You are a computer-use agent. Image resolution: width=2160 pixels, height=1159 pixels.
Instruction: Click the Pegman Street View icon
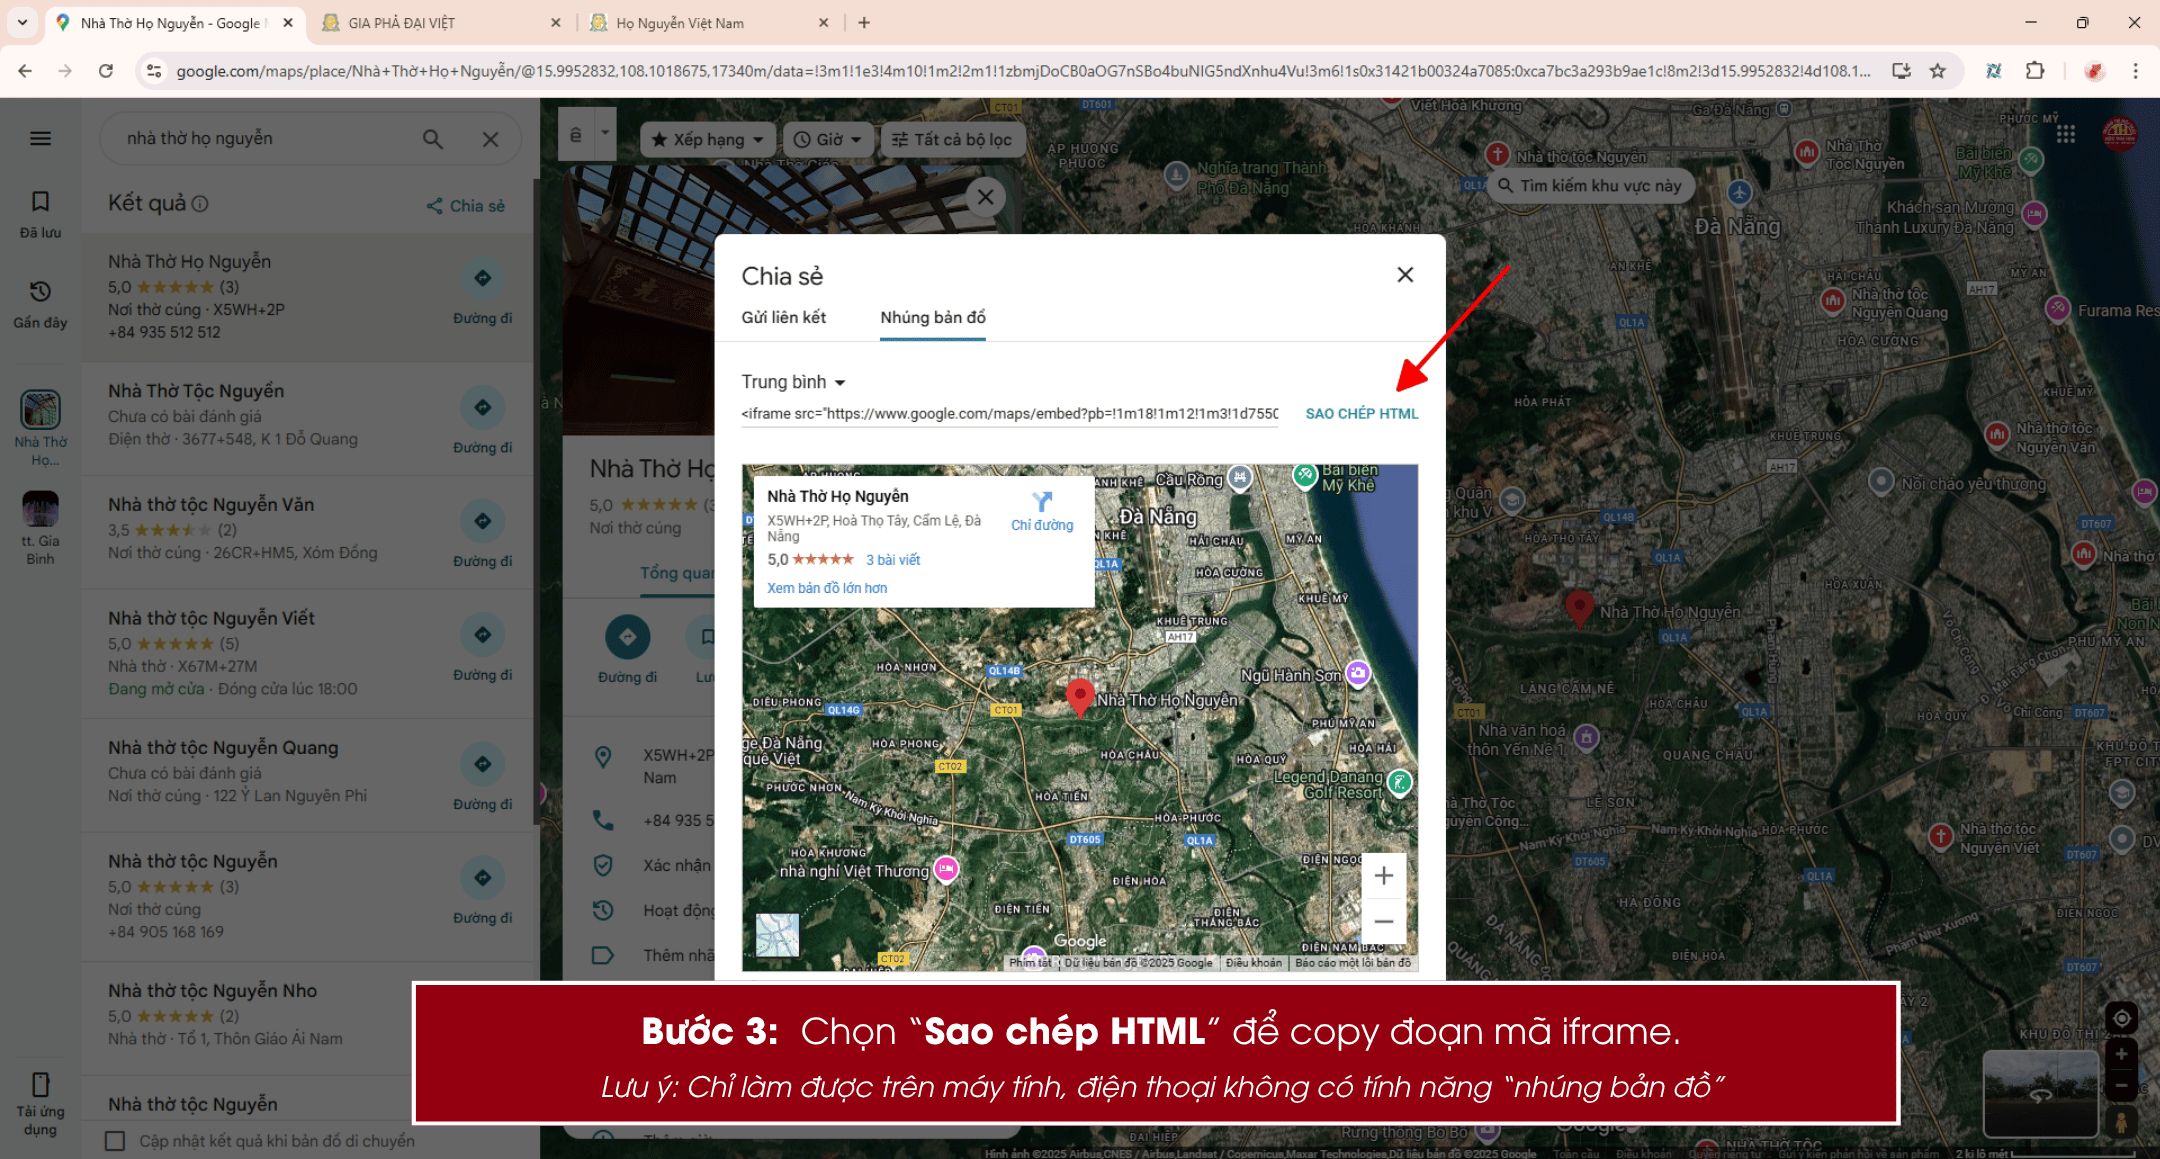[x=2122, y=1121]
